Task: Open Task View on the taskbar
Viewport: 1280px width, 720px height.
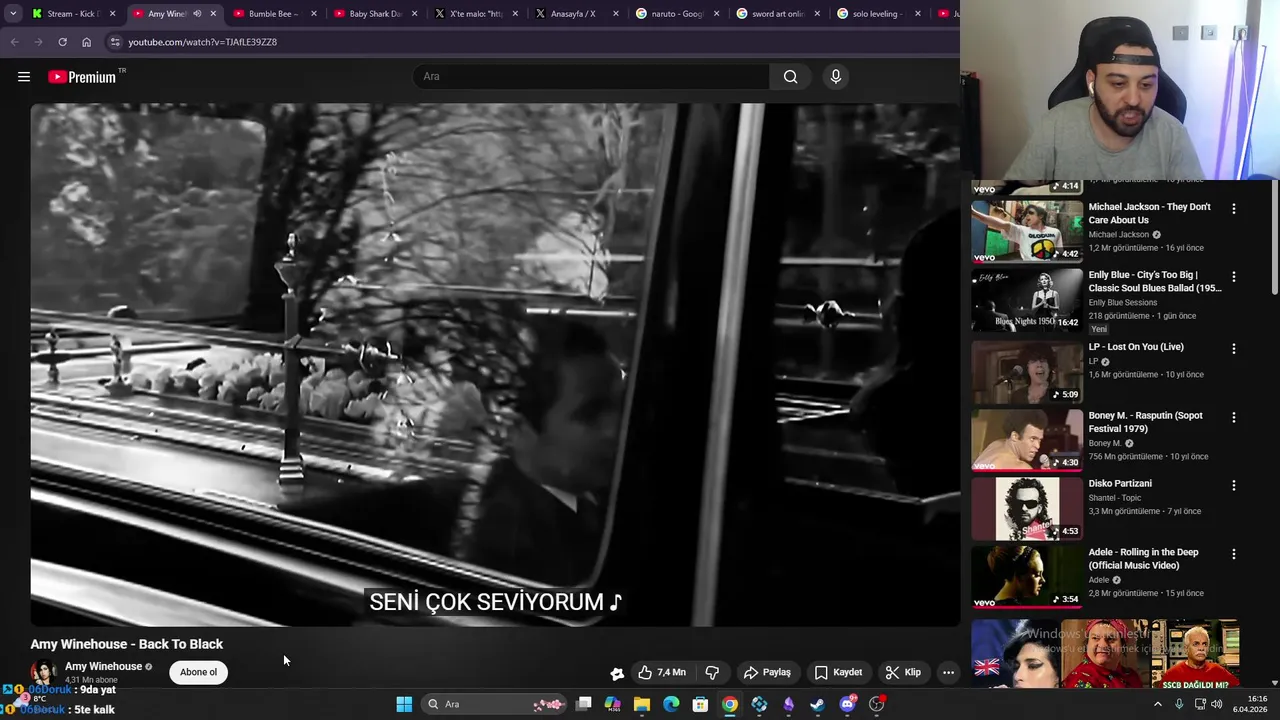Action: (x=584, y=704)
